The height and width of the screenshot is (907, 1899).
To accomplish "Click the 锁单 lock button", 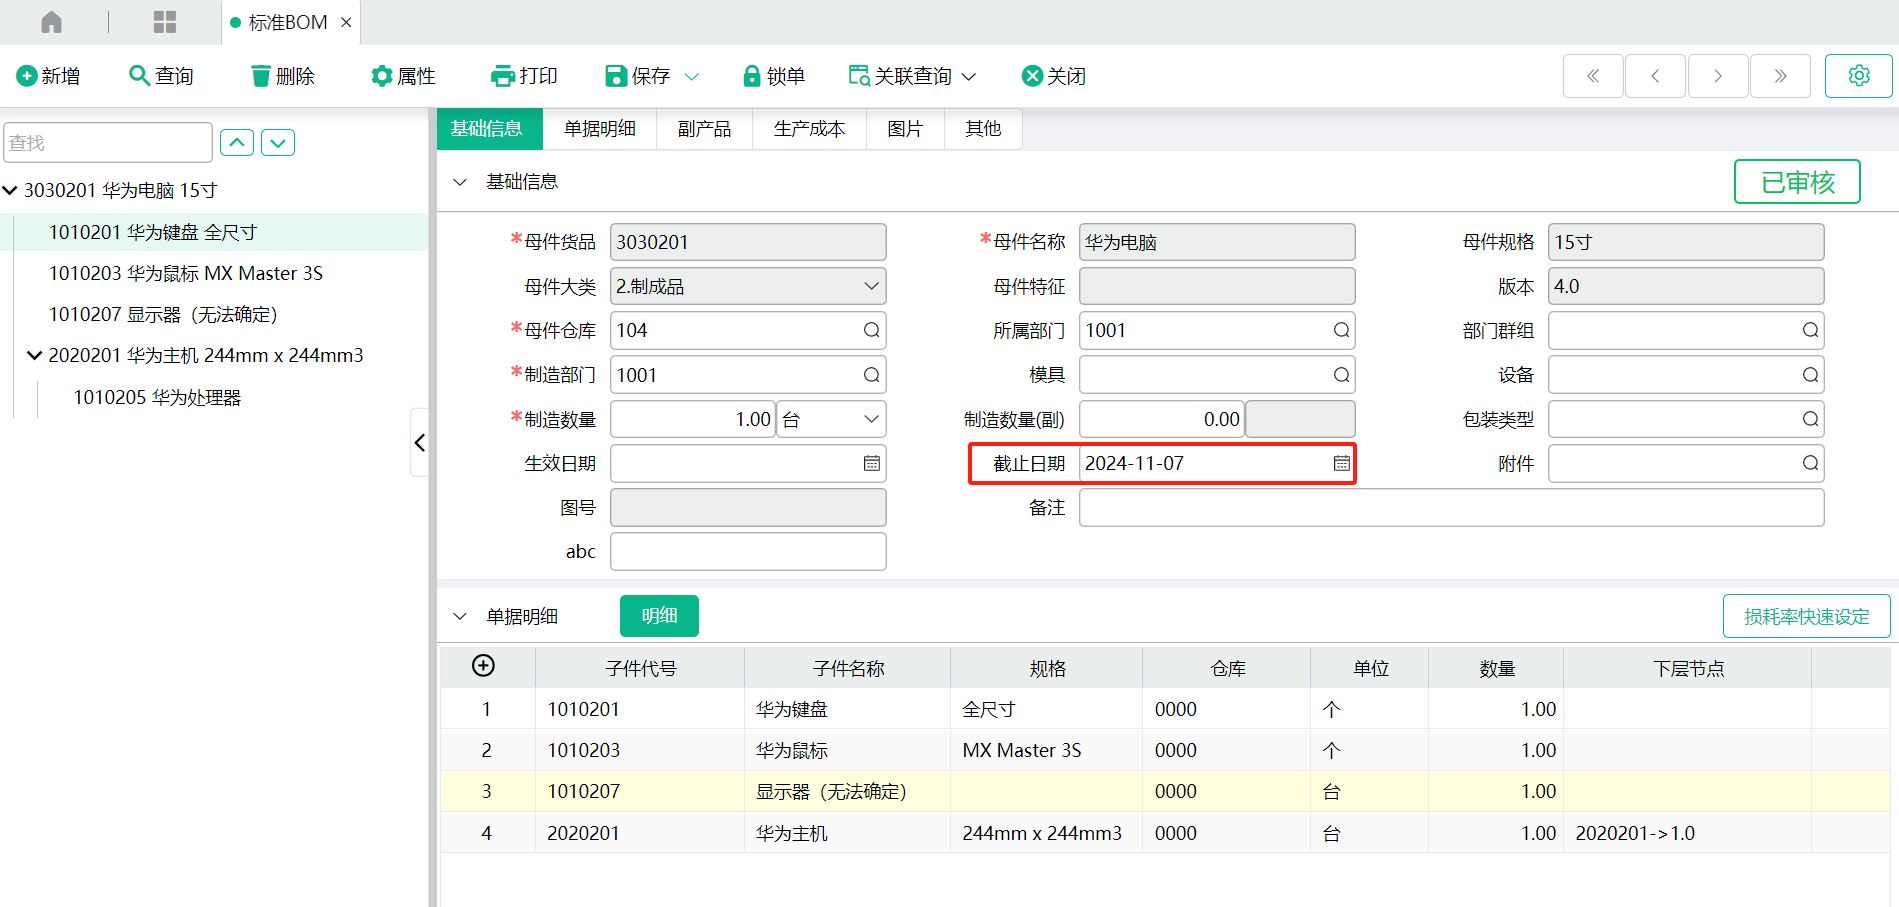I will point(774,76).
